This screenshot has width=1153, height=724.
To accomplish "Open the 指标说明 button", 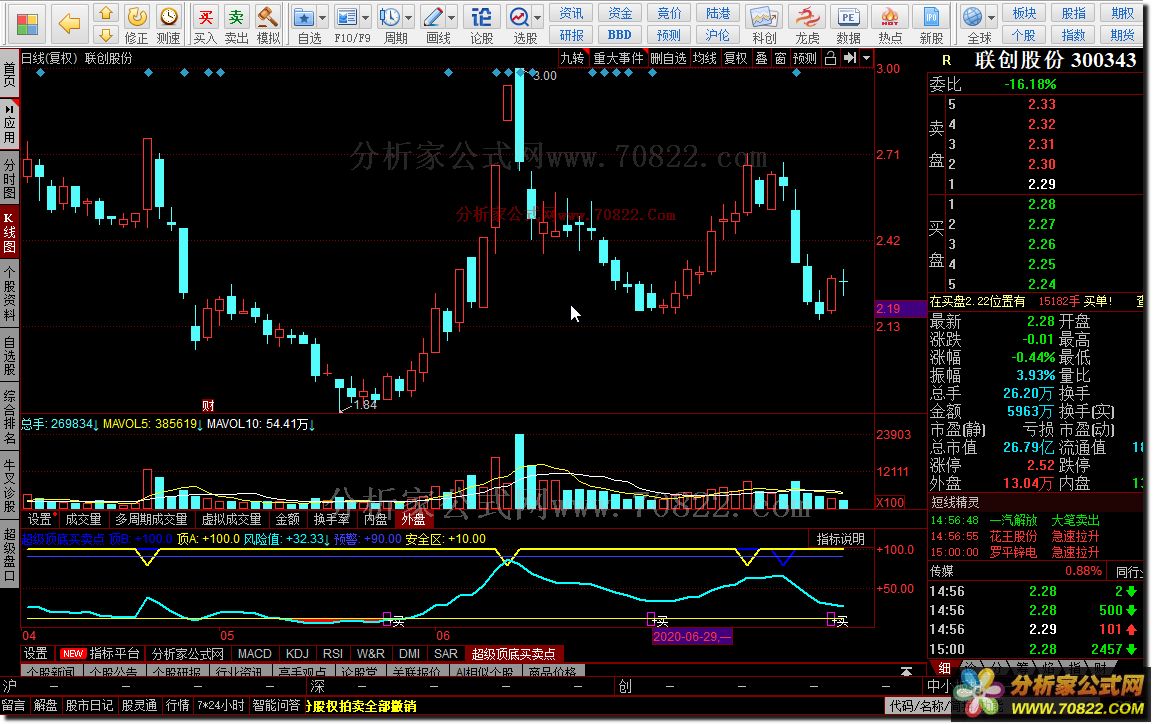I will [x=840, y=539].
